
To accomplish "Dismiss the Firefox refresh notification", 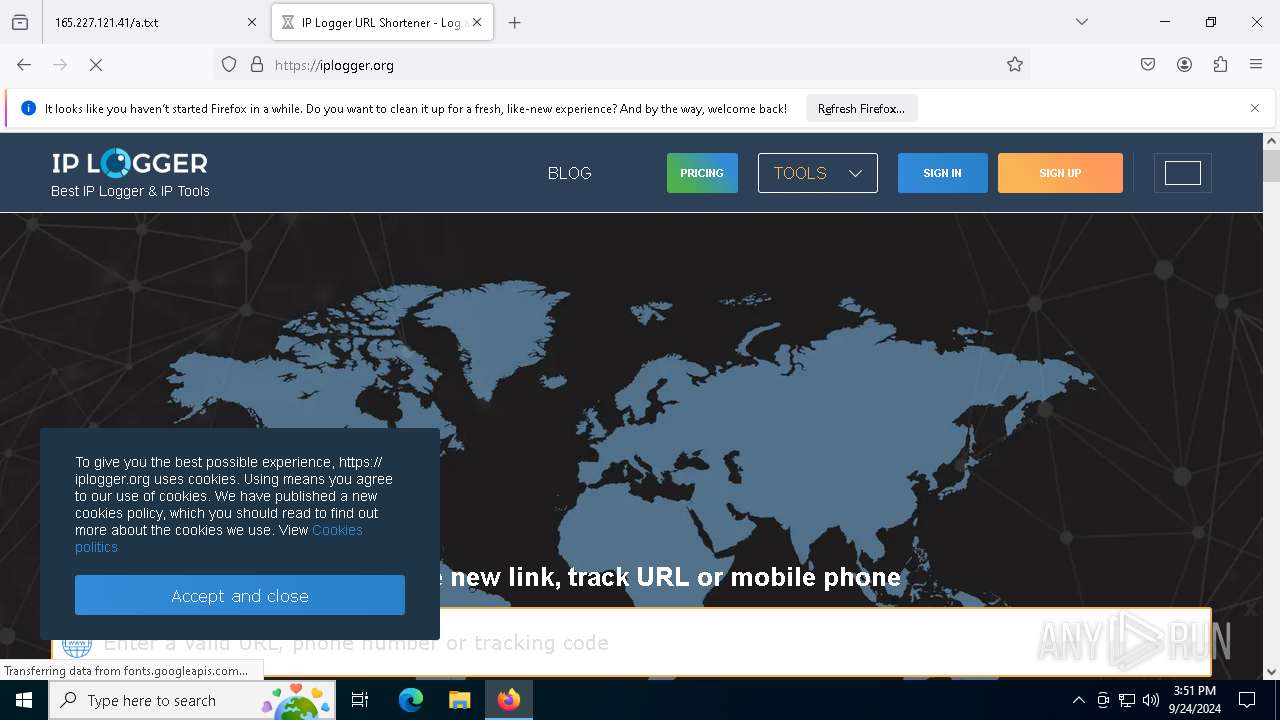I will [1255, 108].
